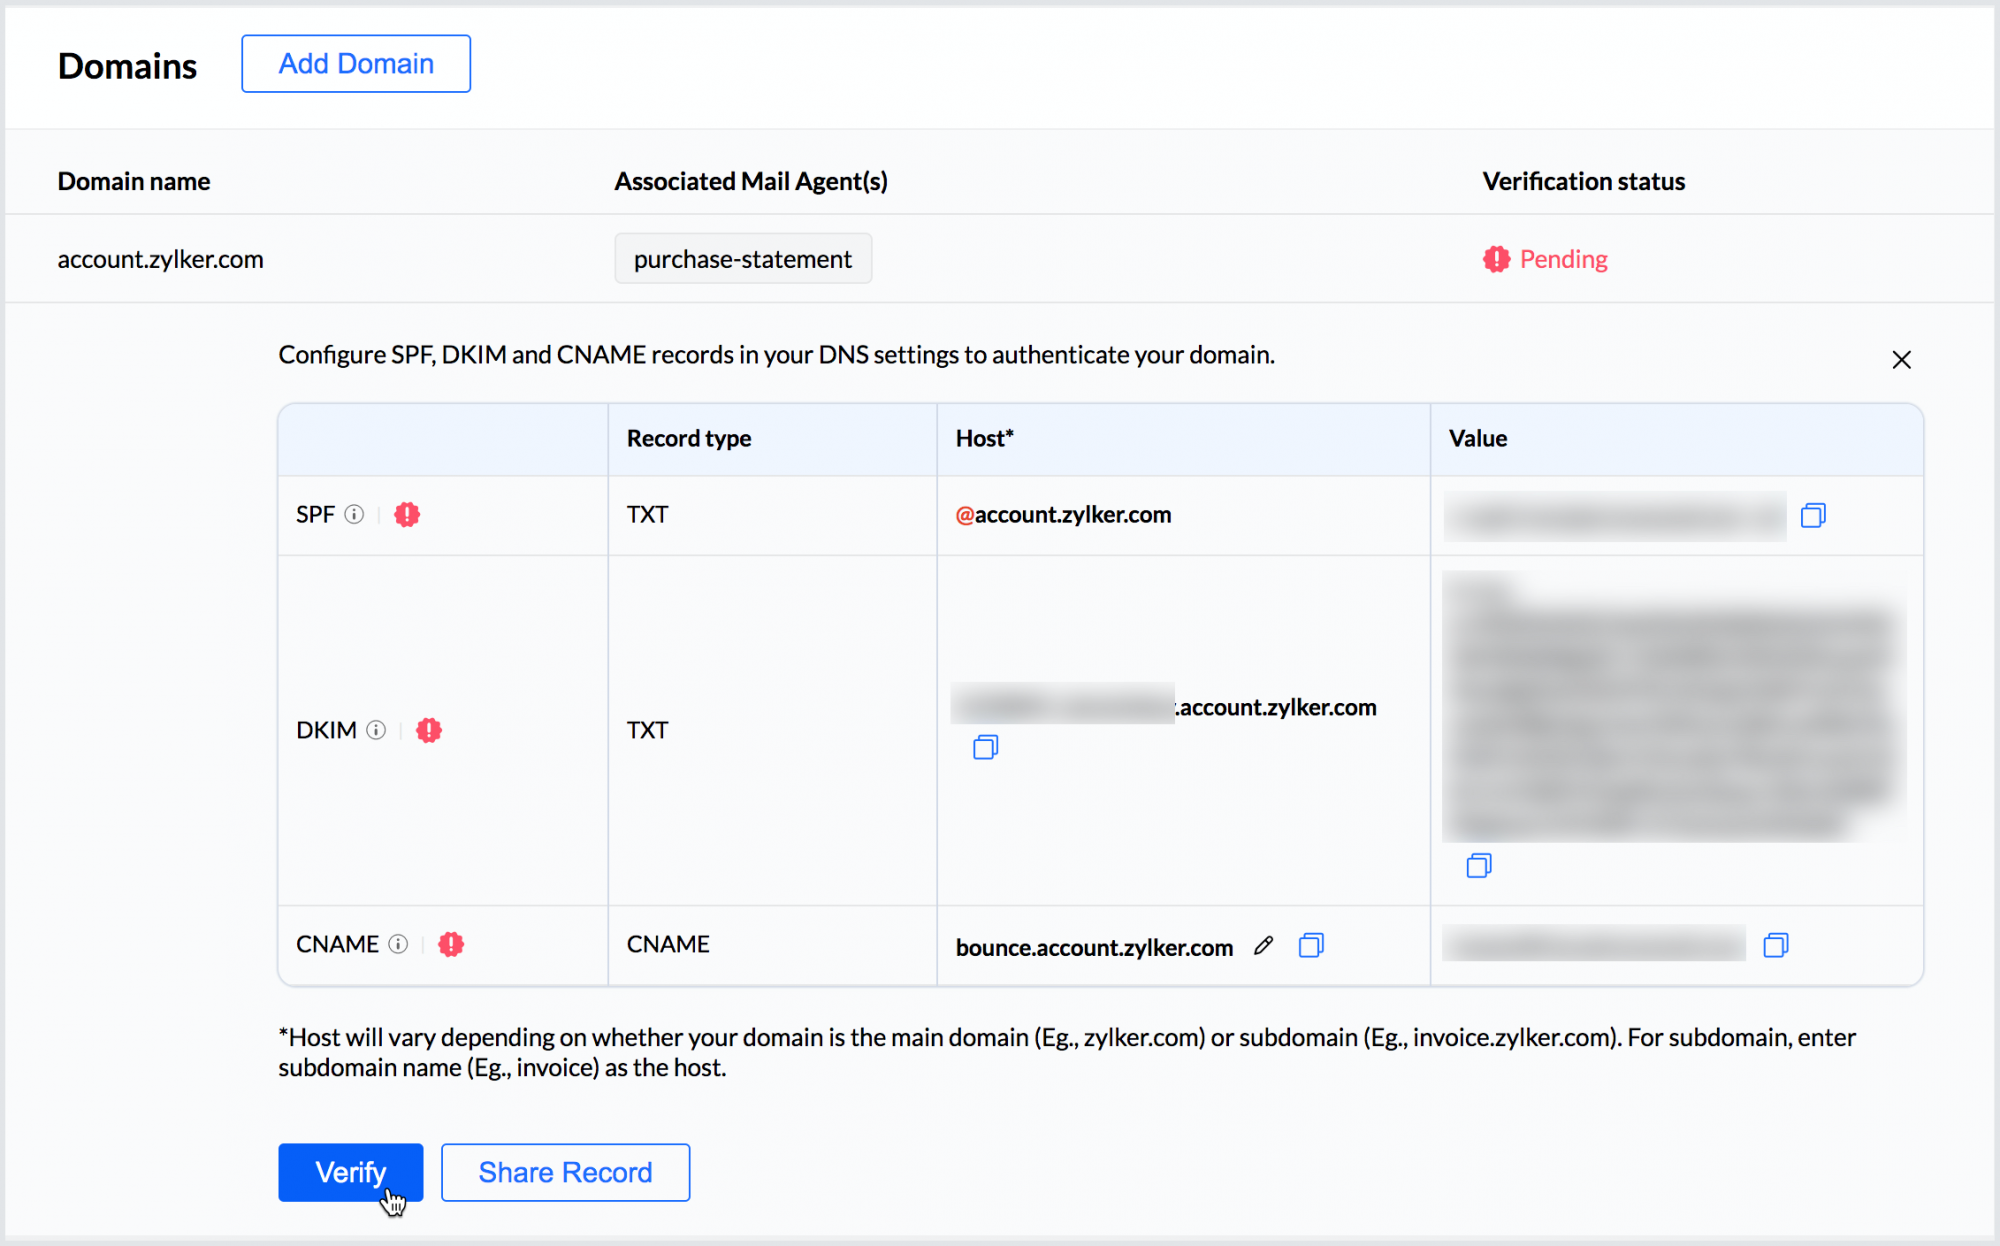
Task: Select the purchase-statement mail agent chip
Action: (x=743, y=258)
